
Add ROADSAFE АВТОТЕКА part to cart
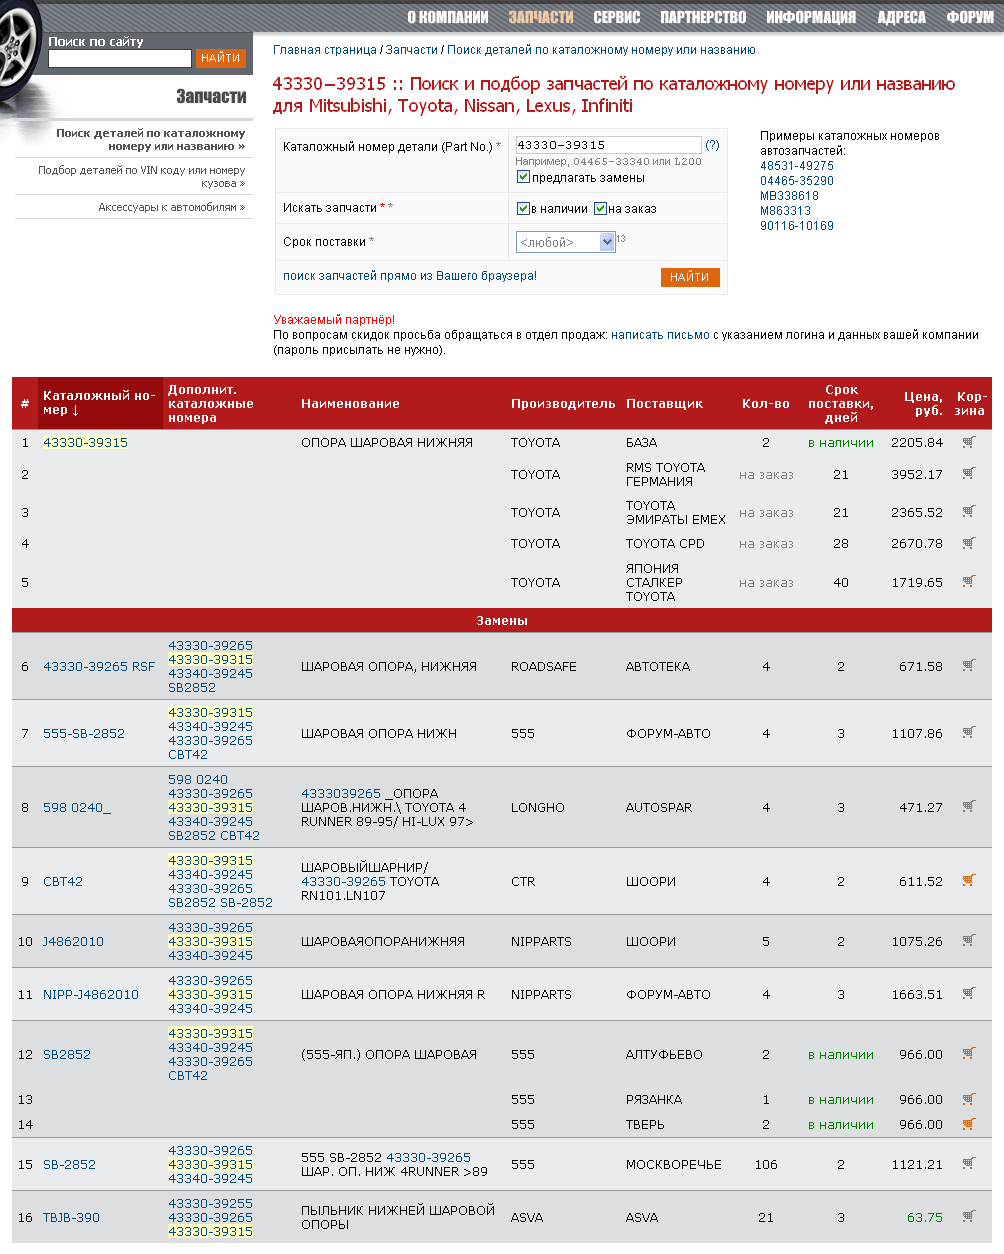point(968,665)
